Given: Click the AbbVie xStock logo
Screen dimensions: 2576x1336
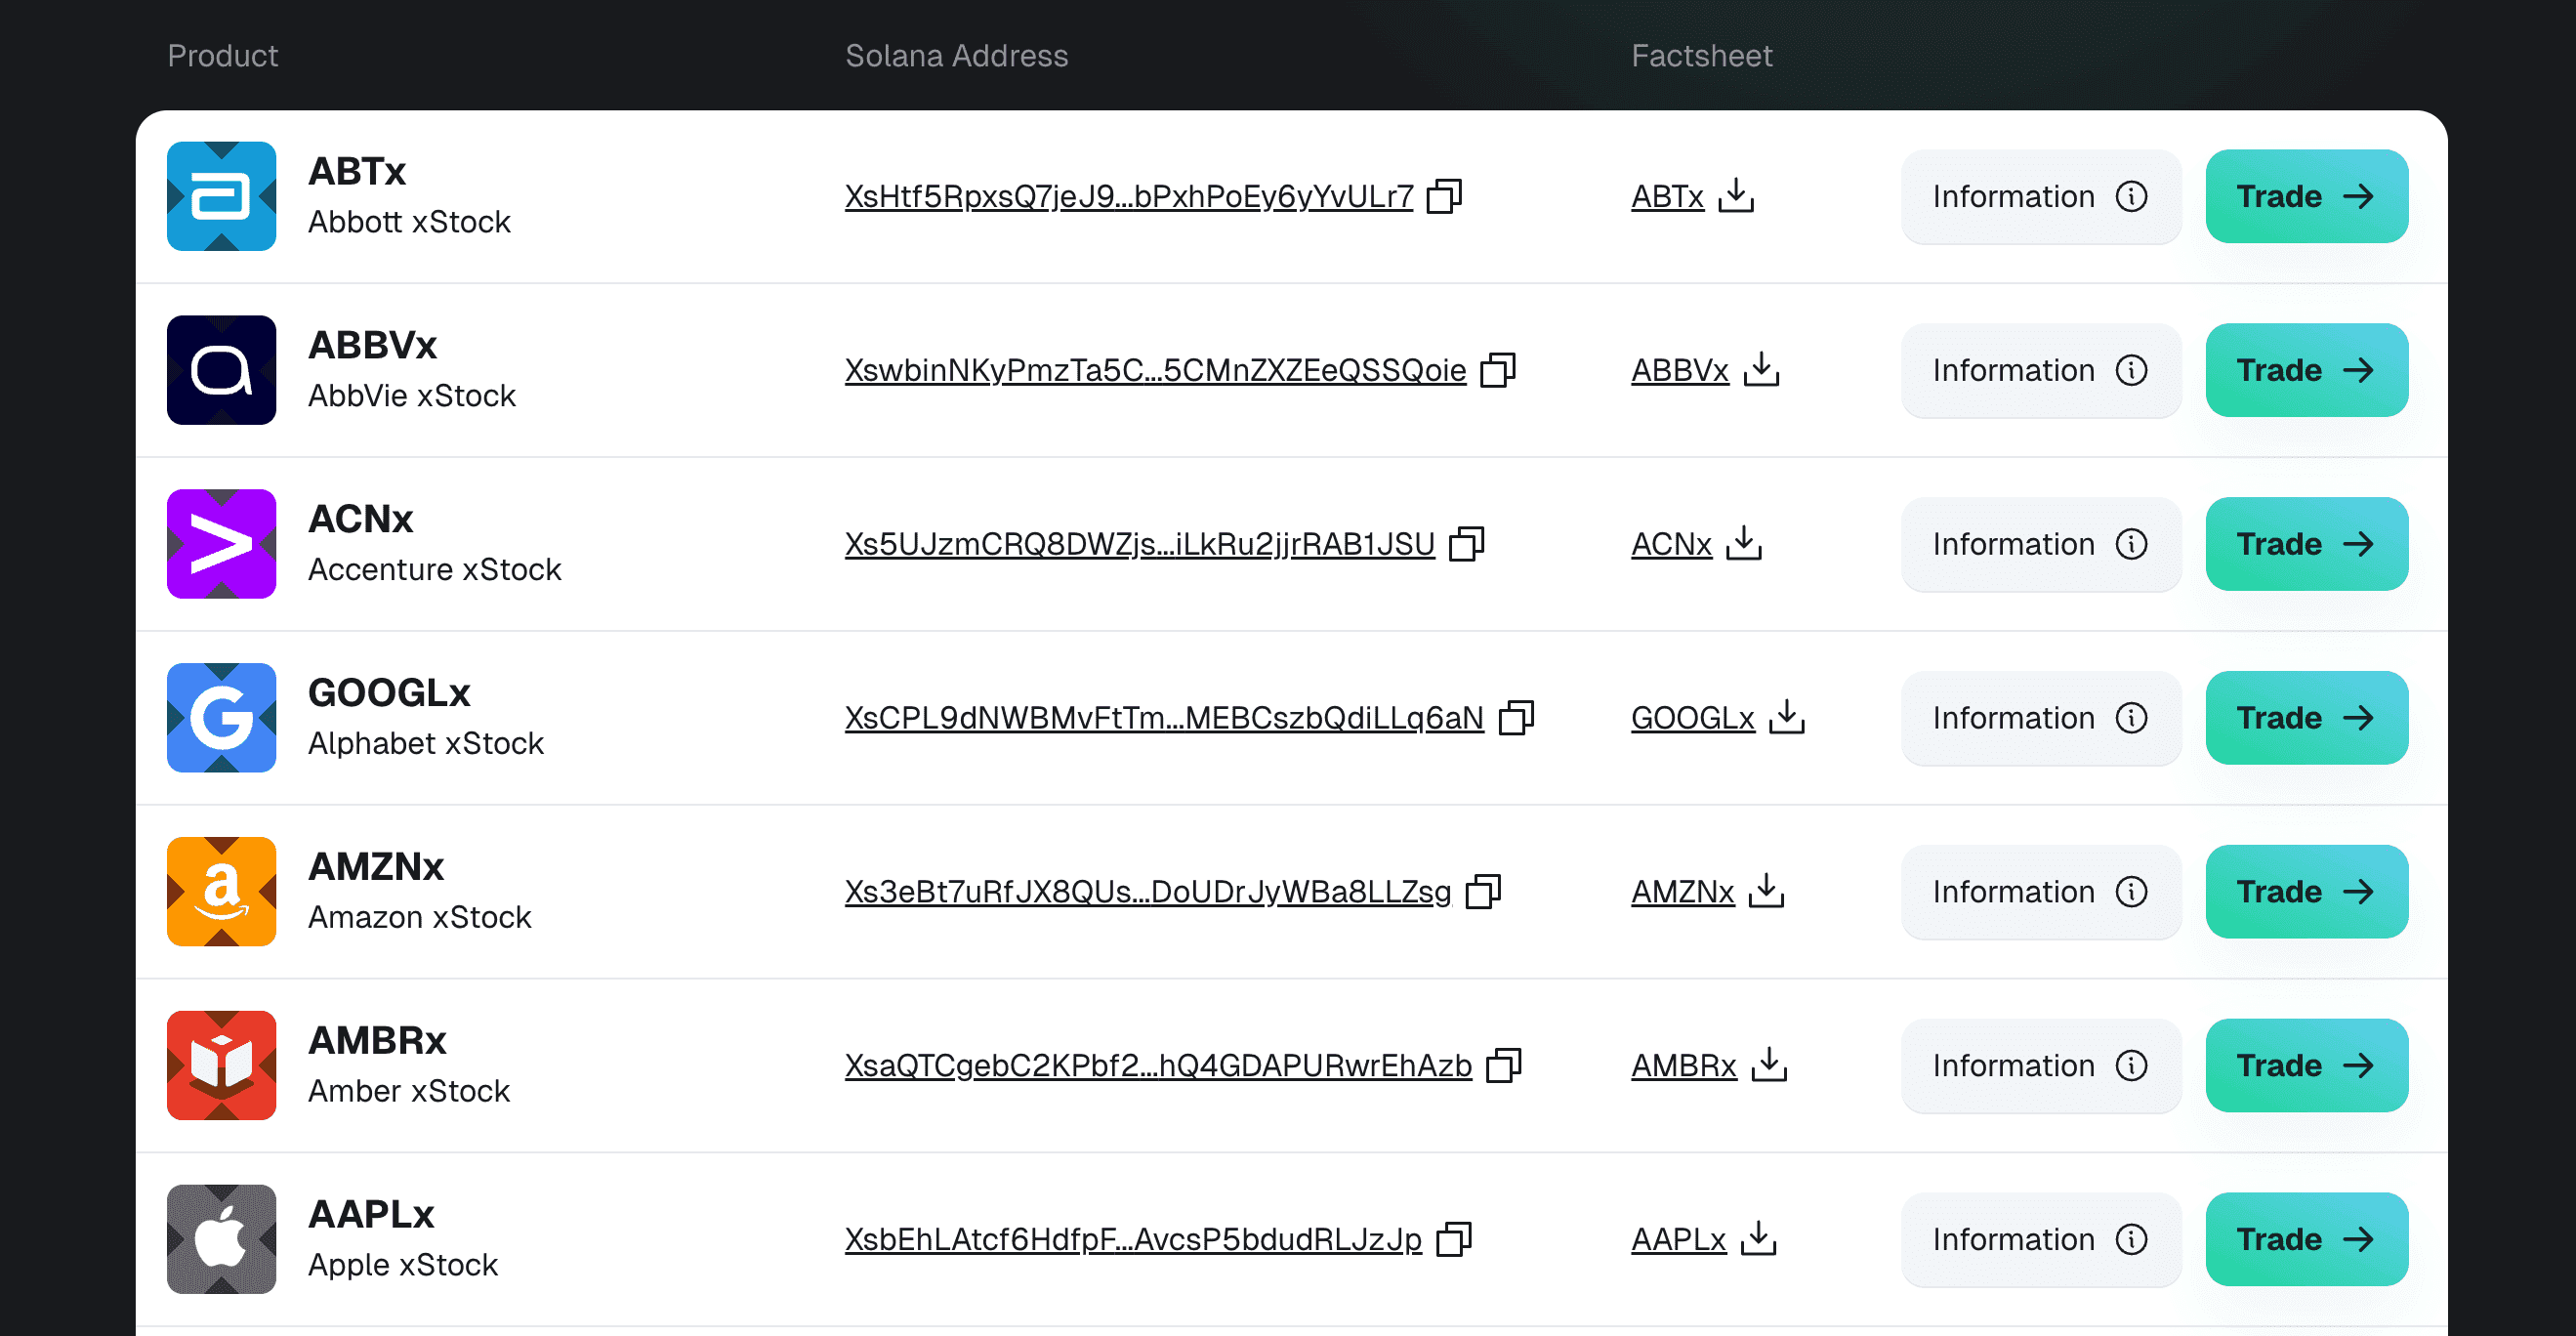Looking at the screenshot, I should coord(221,370).
